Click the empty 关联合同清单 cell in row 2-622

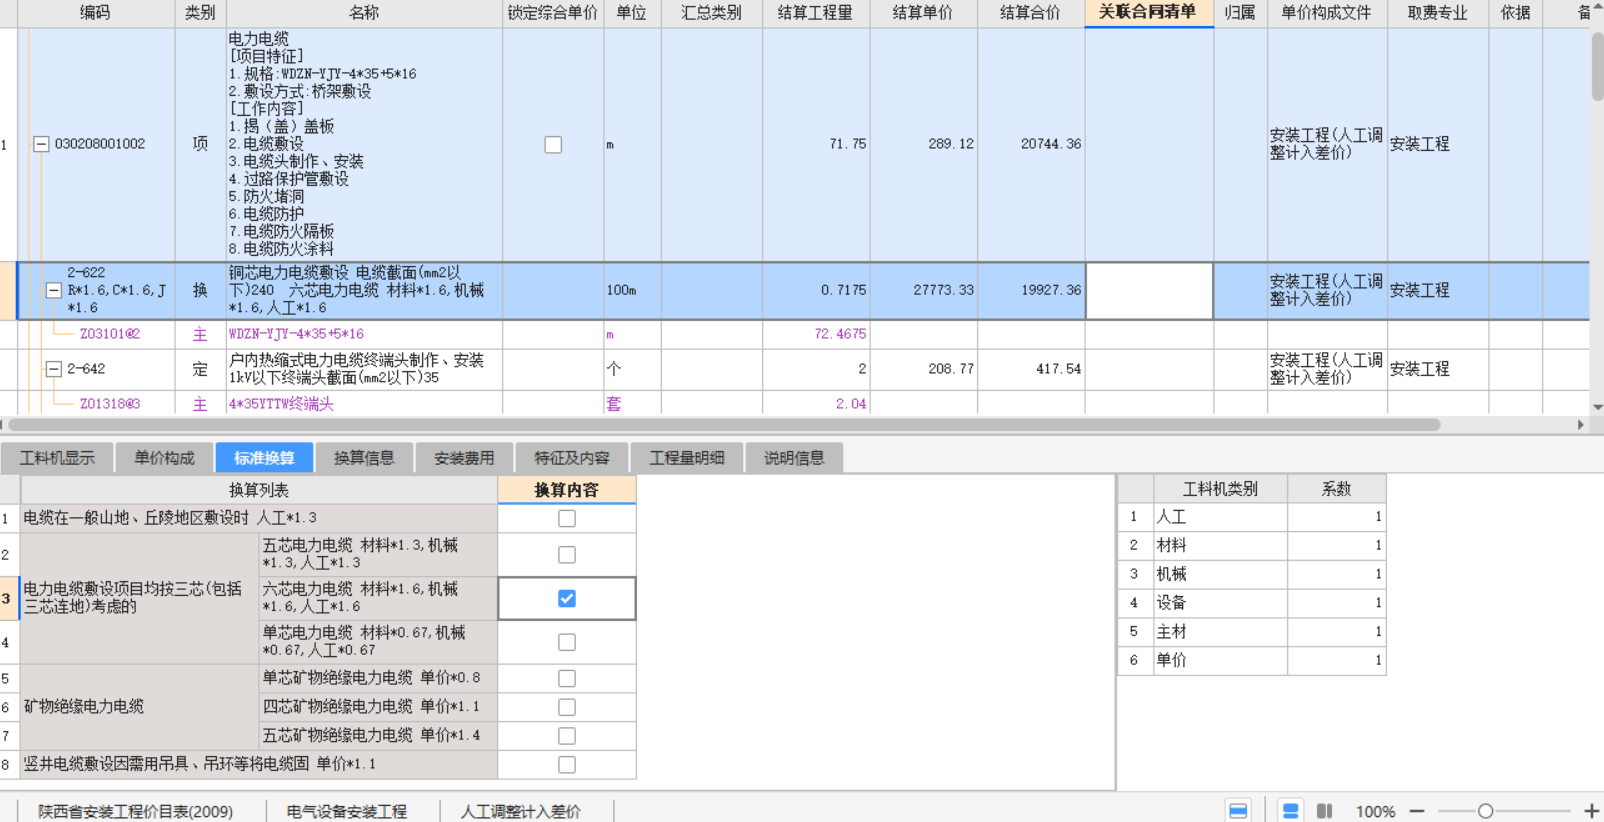[x=1149, y=291]
